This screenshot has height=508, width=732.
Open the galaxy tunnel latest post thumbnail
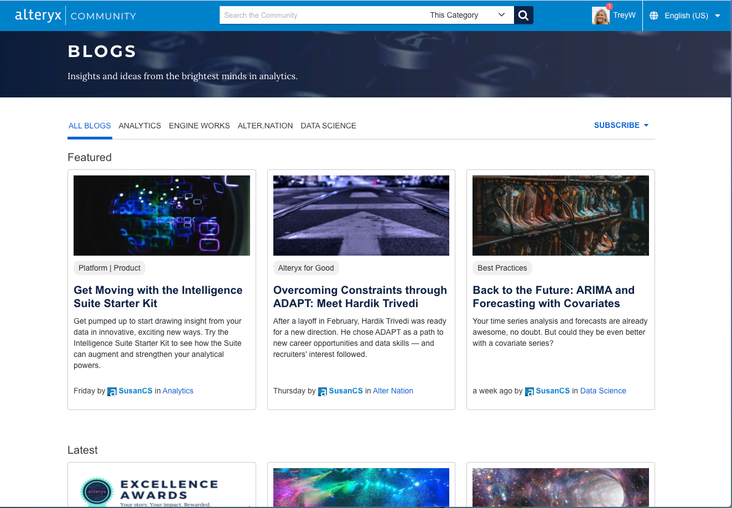point(561,488)
